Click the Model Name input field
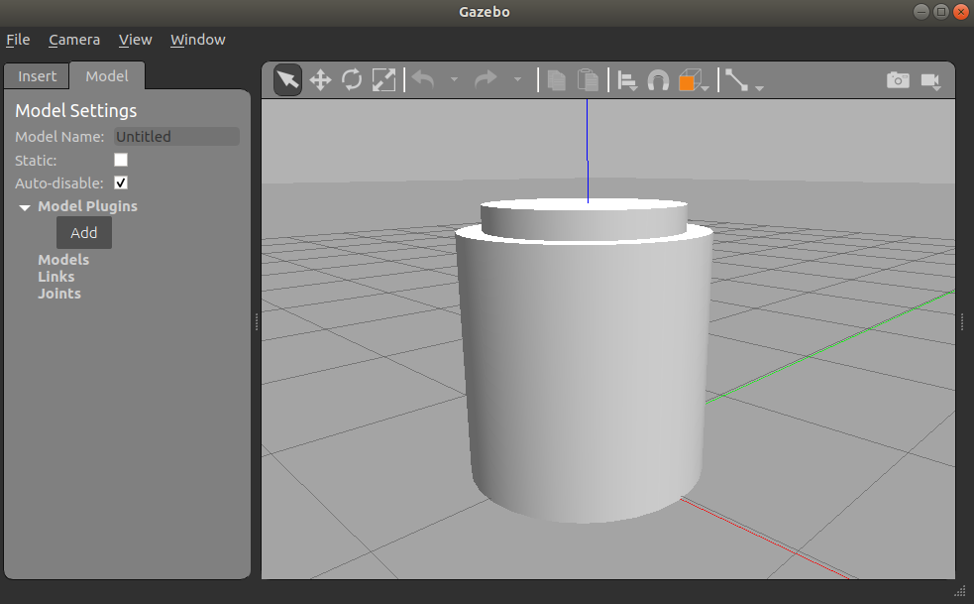Viewport: 974px width, 604px height. tap(176, 137)
